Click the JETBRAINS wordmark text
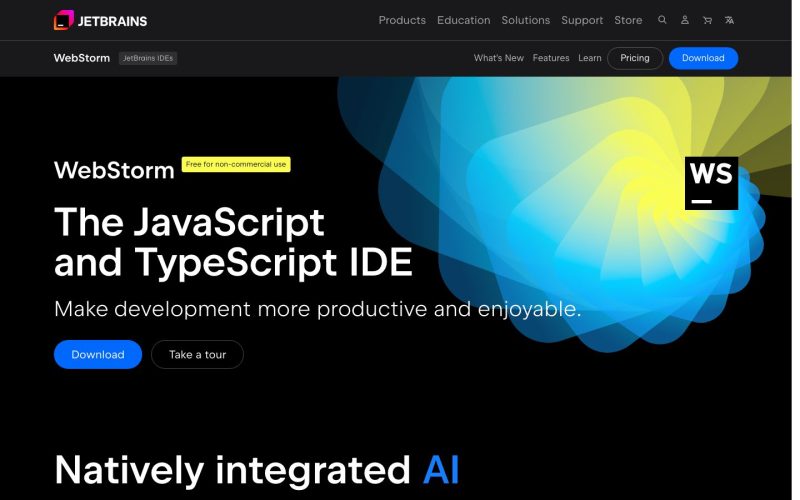800x500 pixels. click(x=112, y=21)
